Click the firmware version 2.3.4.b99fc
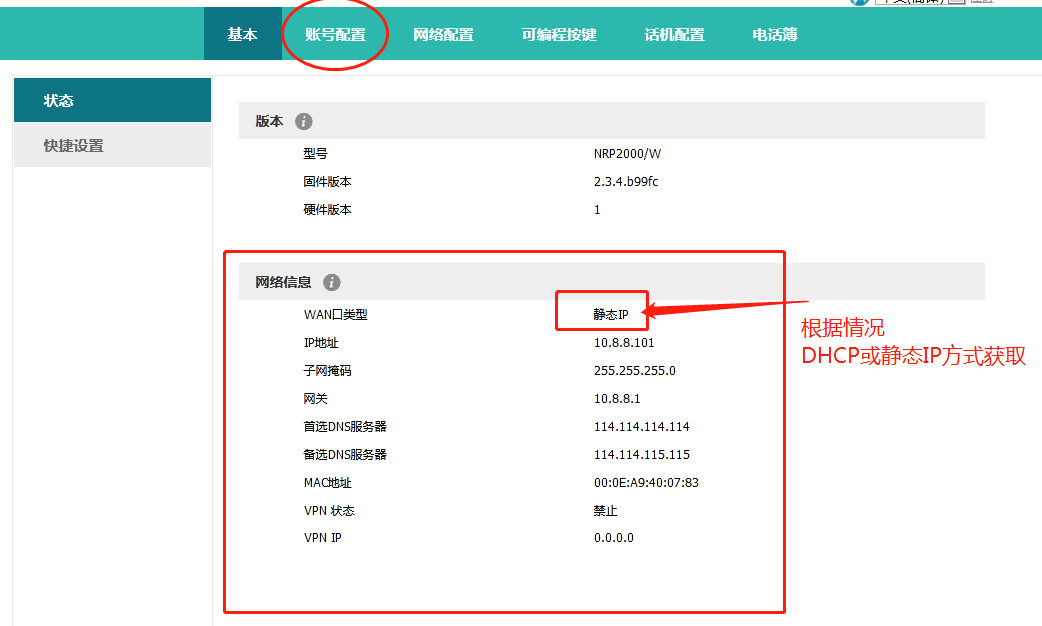 point(626,181)
